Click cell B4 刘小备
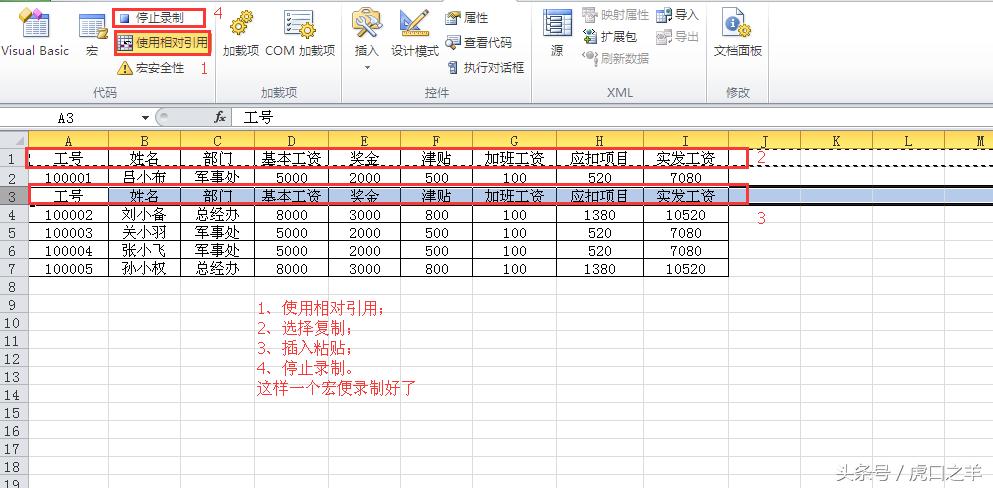Viewport: 993px width, 488px height. (144, 215)
